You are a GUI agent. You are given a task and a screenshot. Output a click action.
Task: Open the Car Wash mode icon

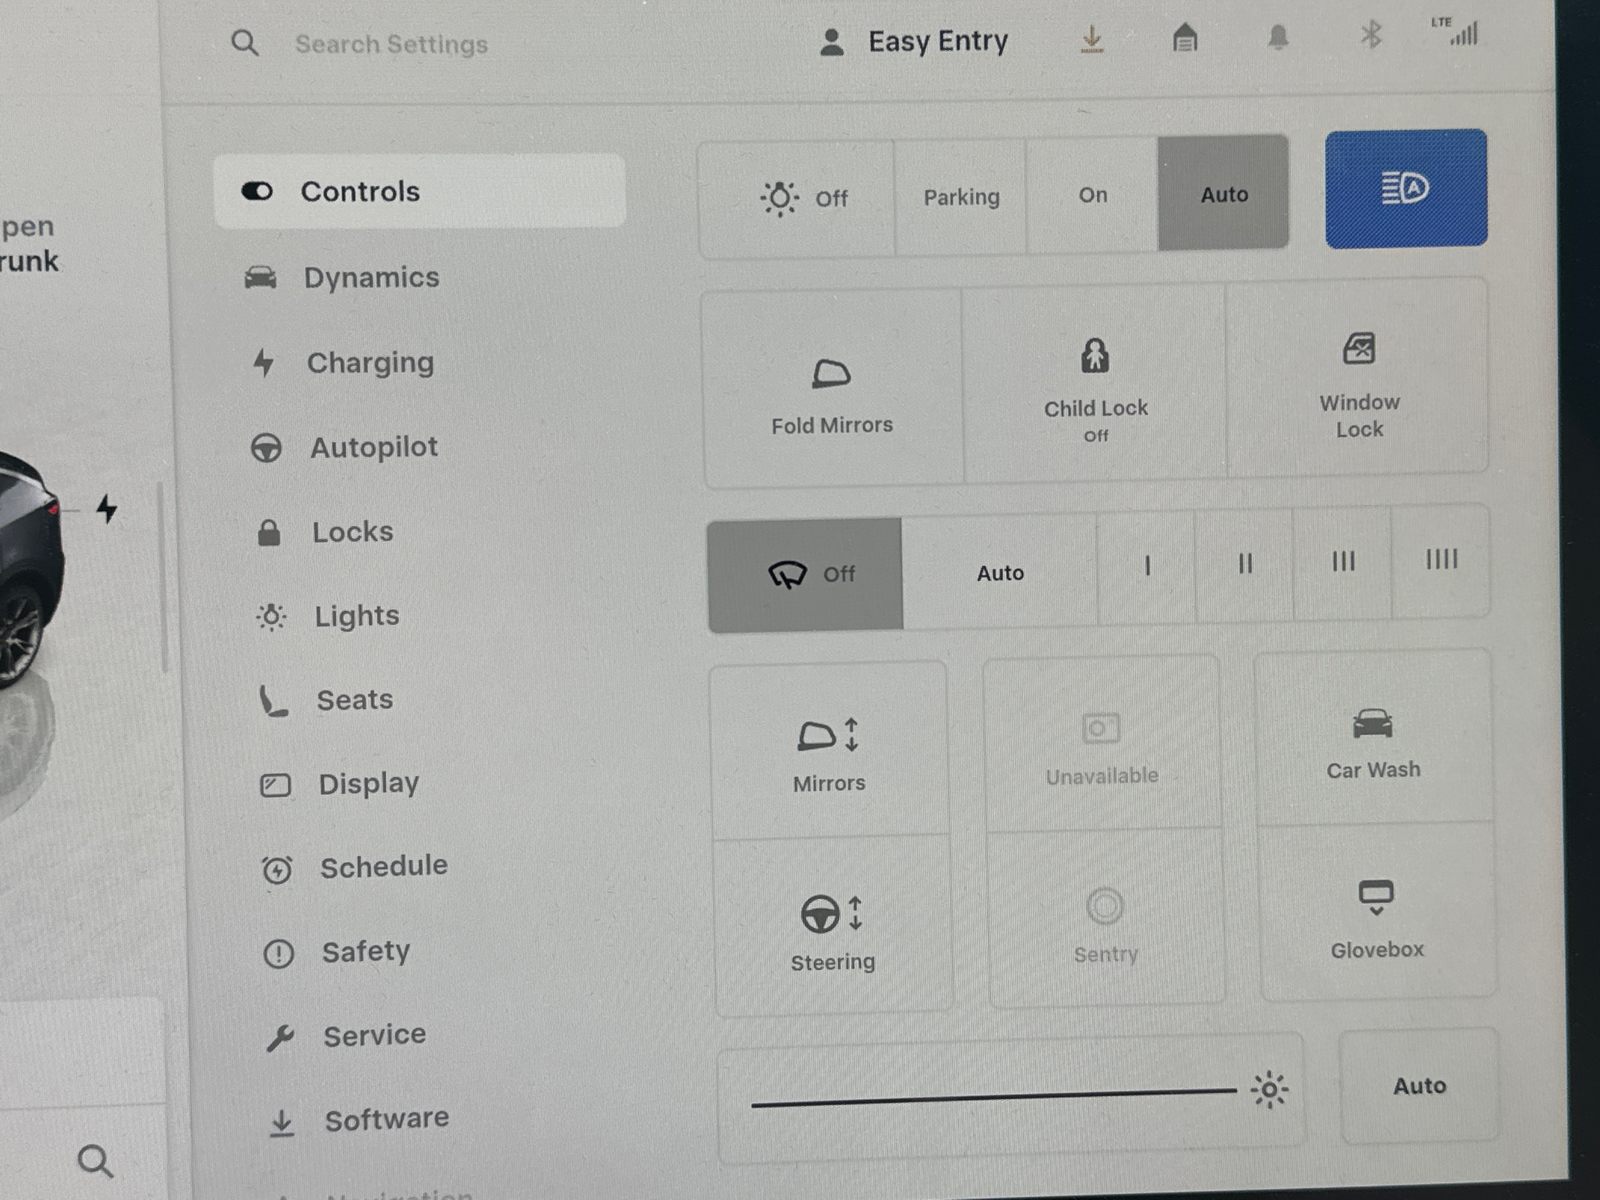[1373, 740]
